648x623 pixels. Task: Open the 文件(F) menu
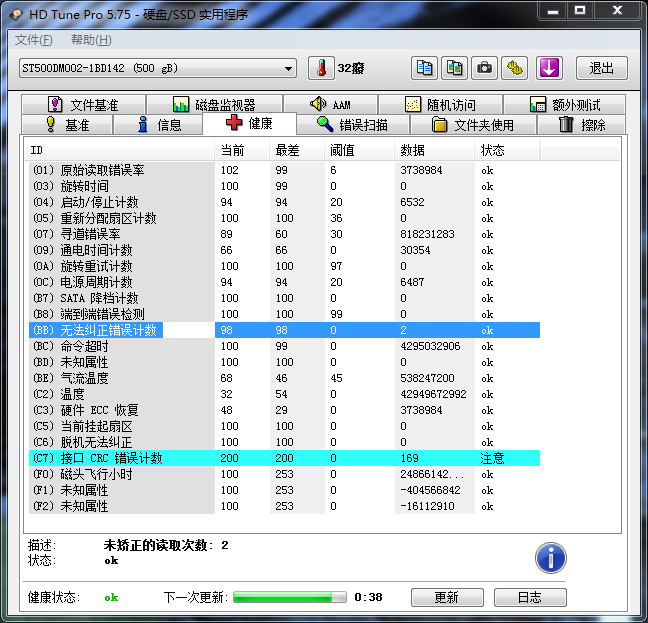33,40
